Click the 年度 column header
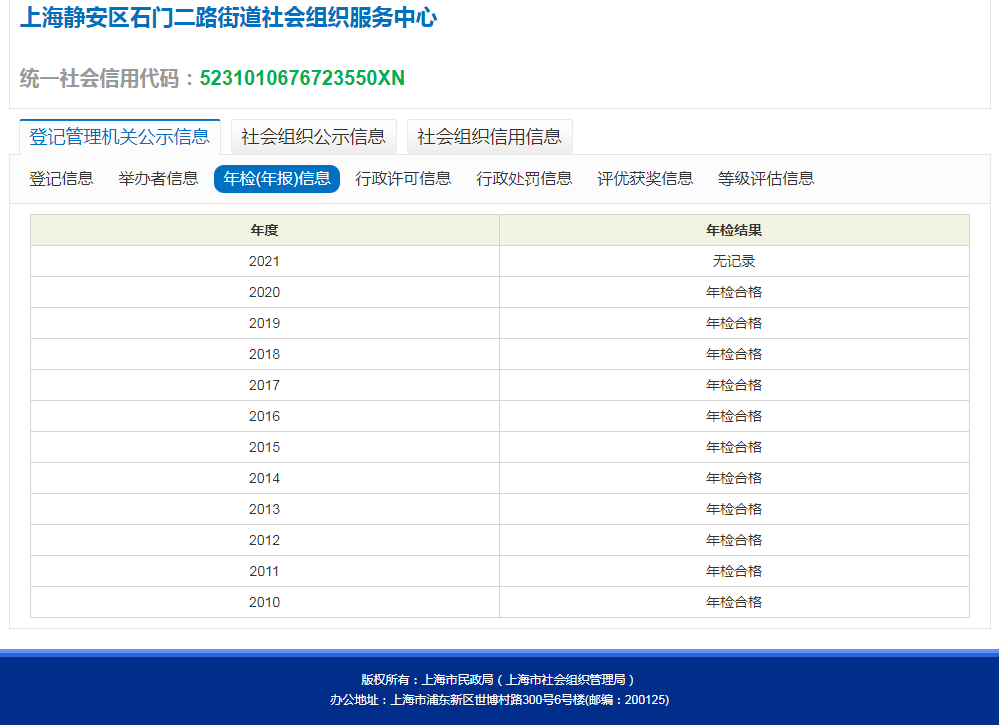 [264, 230]
